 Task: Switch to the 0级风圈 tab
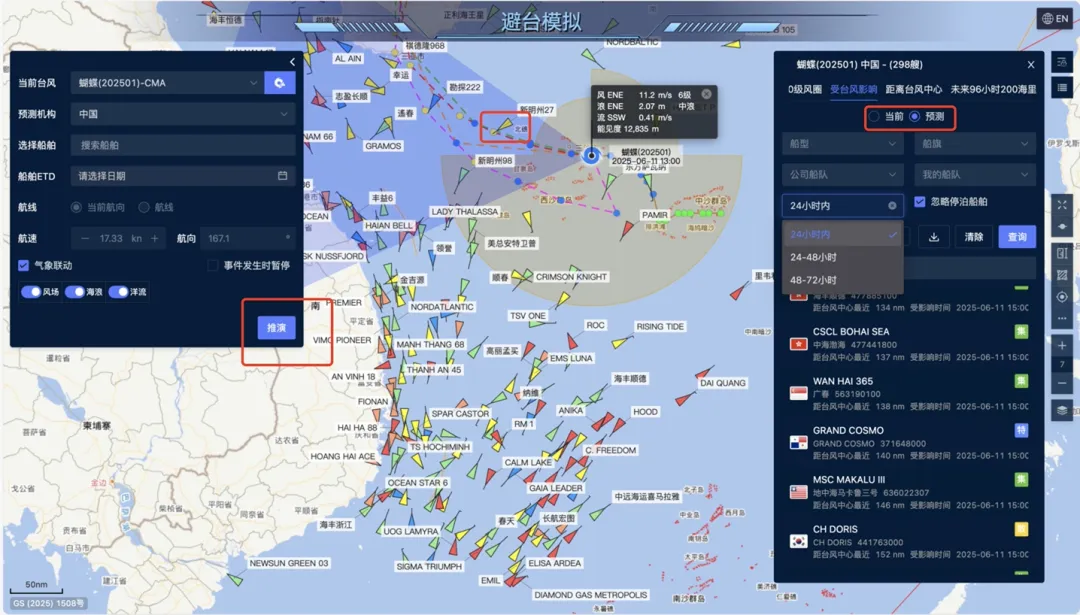pyautogui.click(x=804, y=90)
